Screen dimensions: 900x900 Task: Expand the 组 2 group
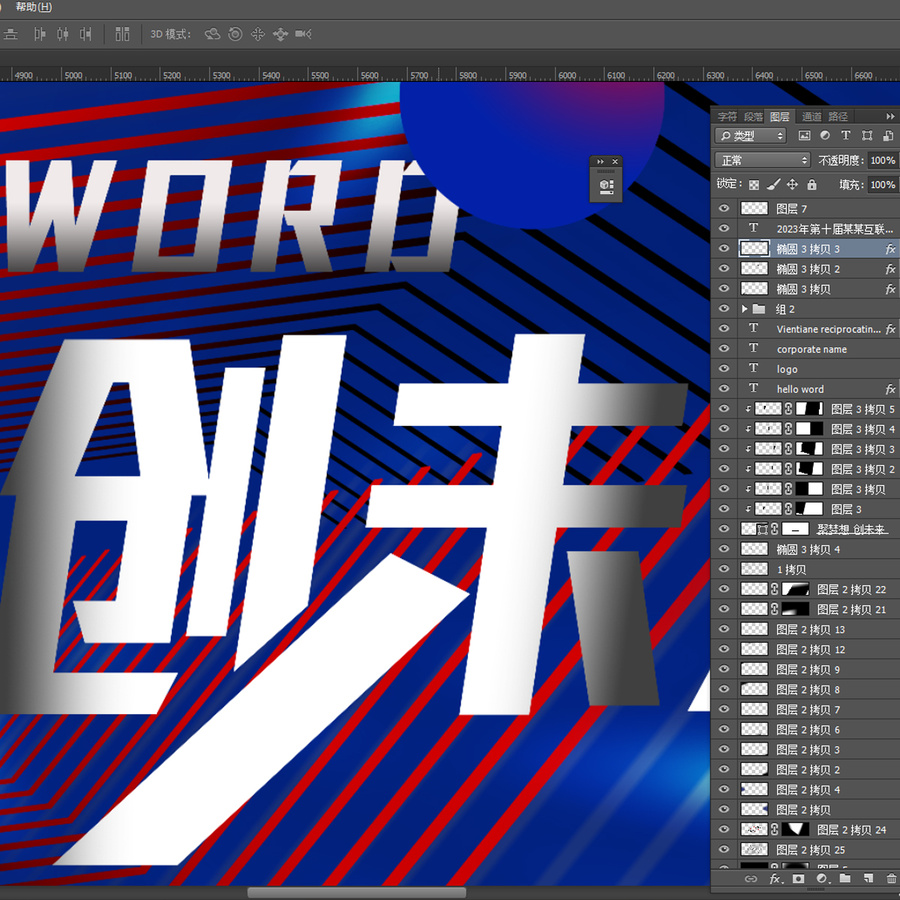point(744,309)
